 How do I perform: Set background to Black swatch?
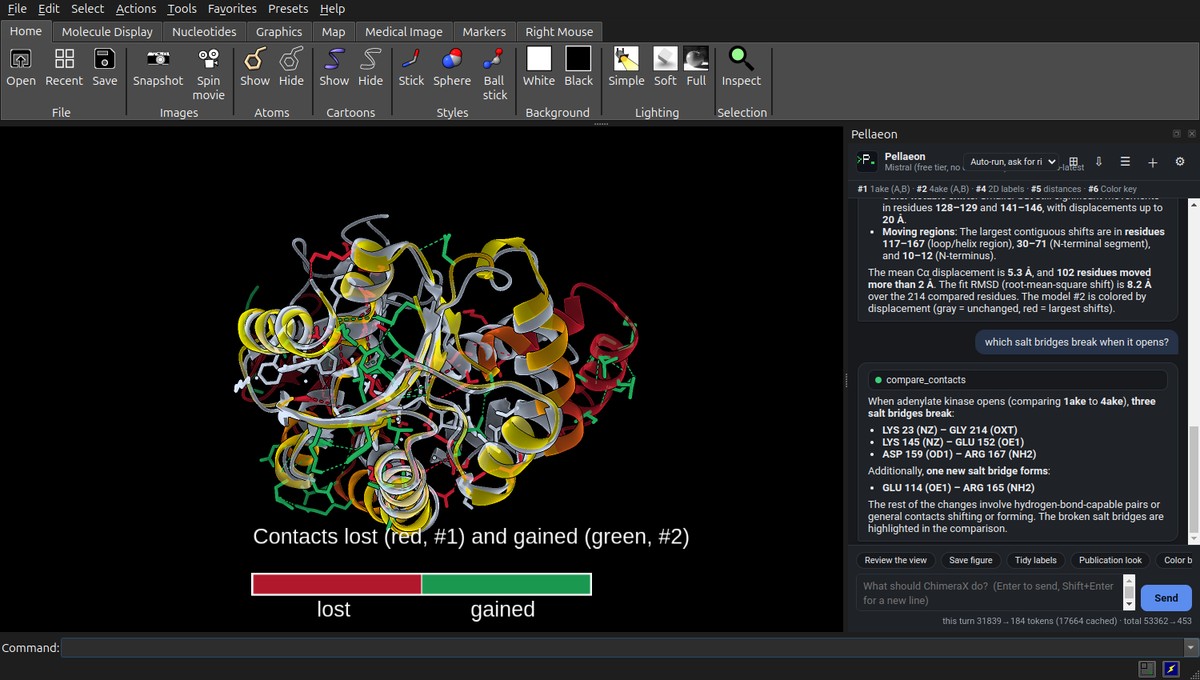click(x=578, y=59)
